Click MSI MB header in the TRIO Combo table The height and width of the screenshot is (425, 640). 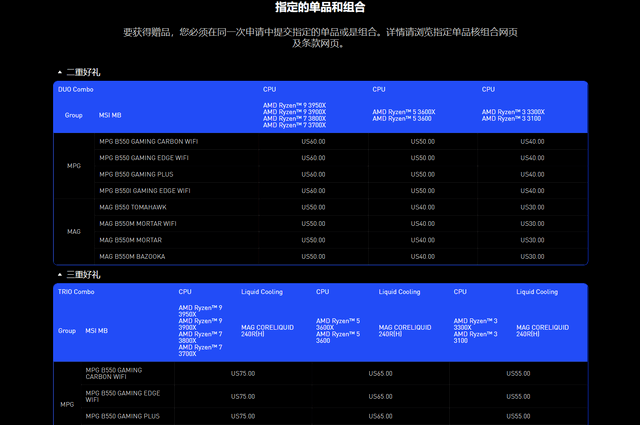[96, 331]
